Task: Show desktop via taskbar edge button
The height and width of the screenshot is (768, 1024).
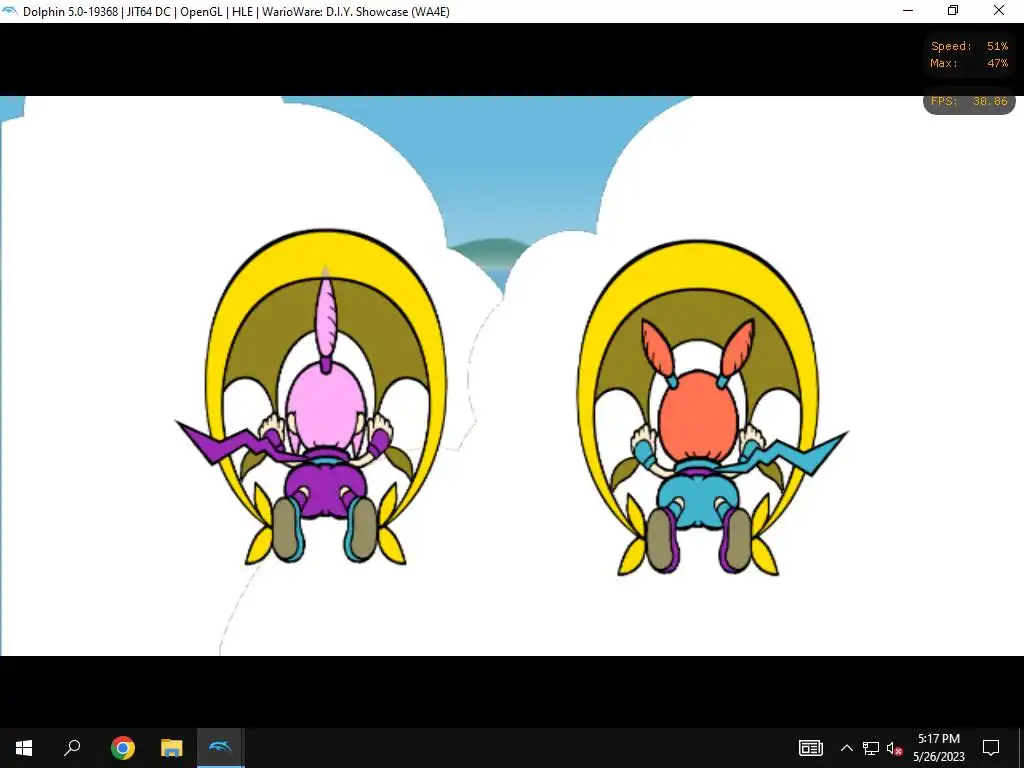Action: (1021, 748)
